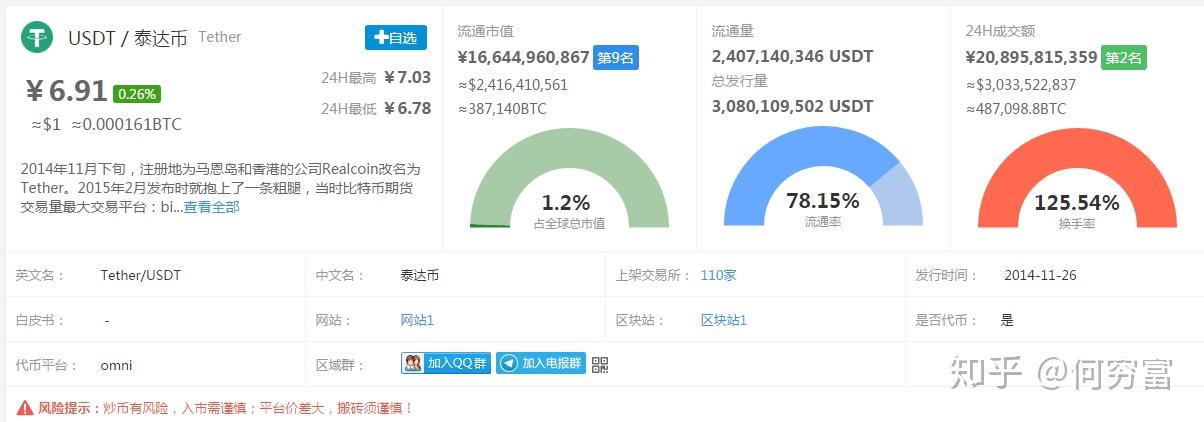This screenshot has height=422, width=1204.
Task: Click the ≈487,098.8BTC value
Action: [x=1016, y=109]
